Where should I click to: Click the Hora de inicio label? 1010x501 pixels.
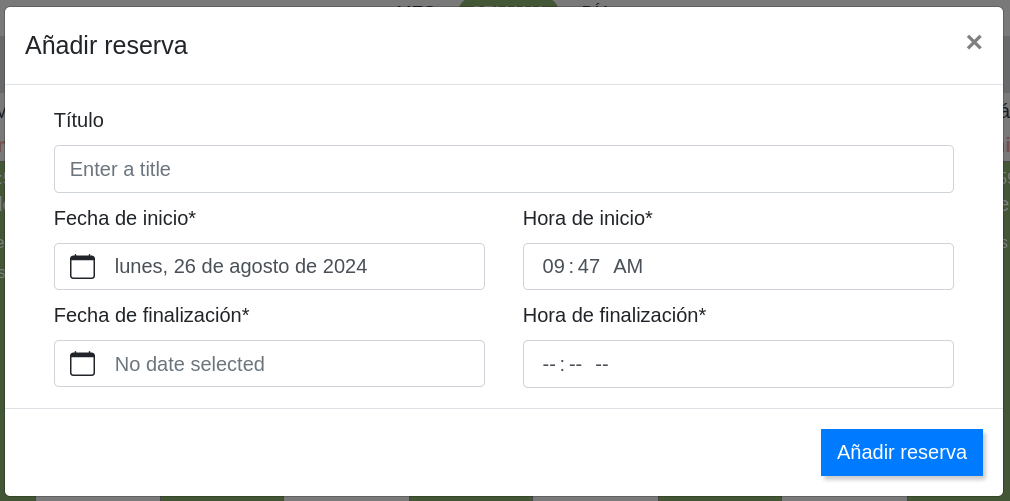(587, 218)
